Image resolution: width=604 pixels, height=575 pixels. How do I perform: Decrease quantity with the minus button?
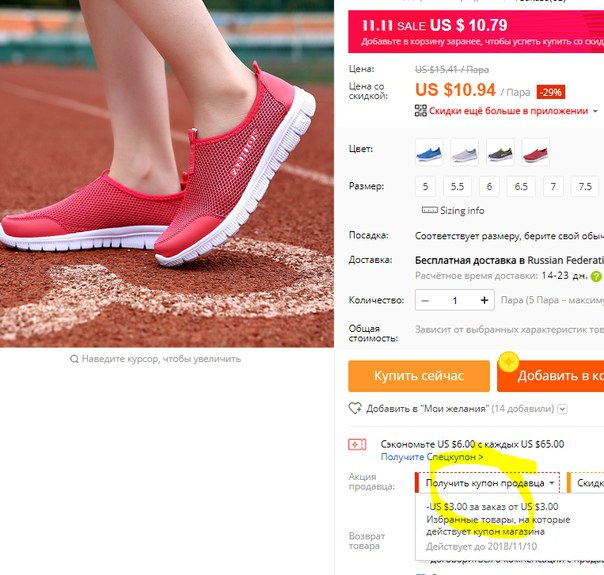pyautogui.click(x=425, y=300)
